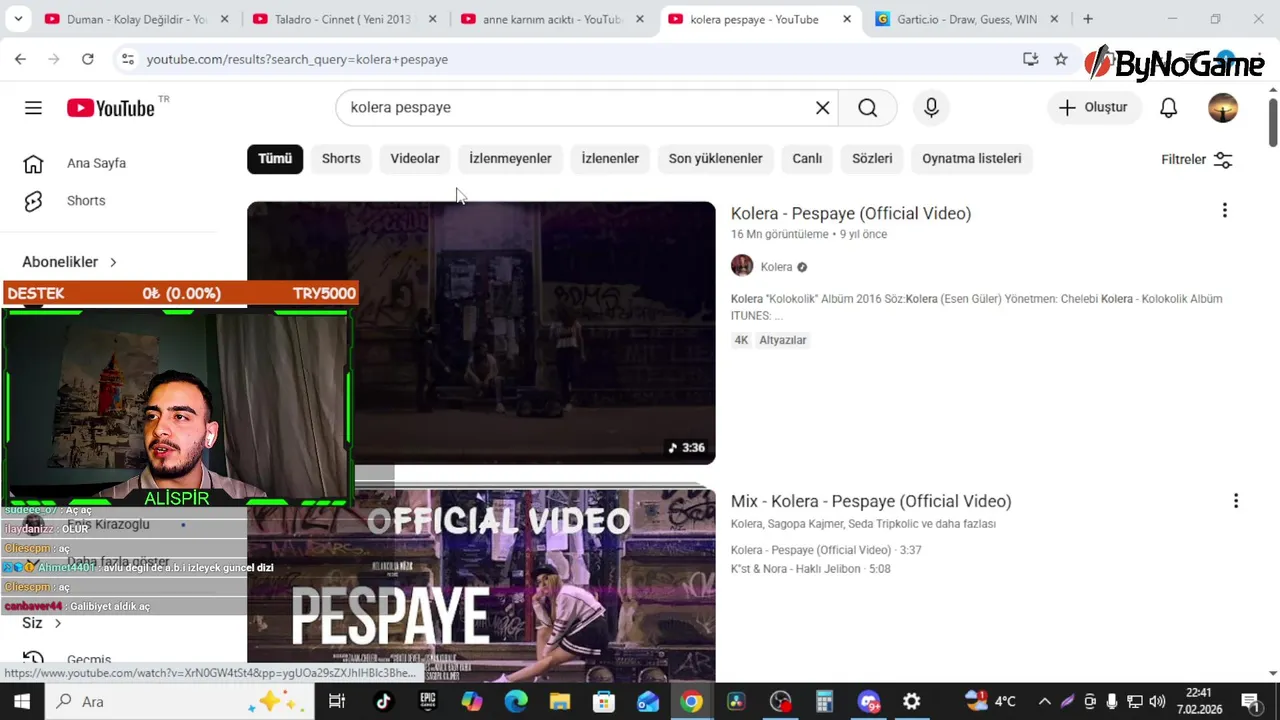Open Task View on the taskbar

(x=337, y=701)
